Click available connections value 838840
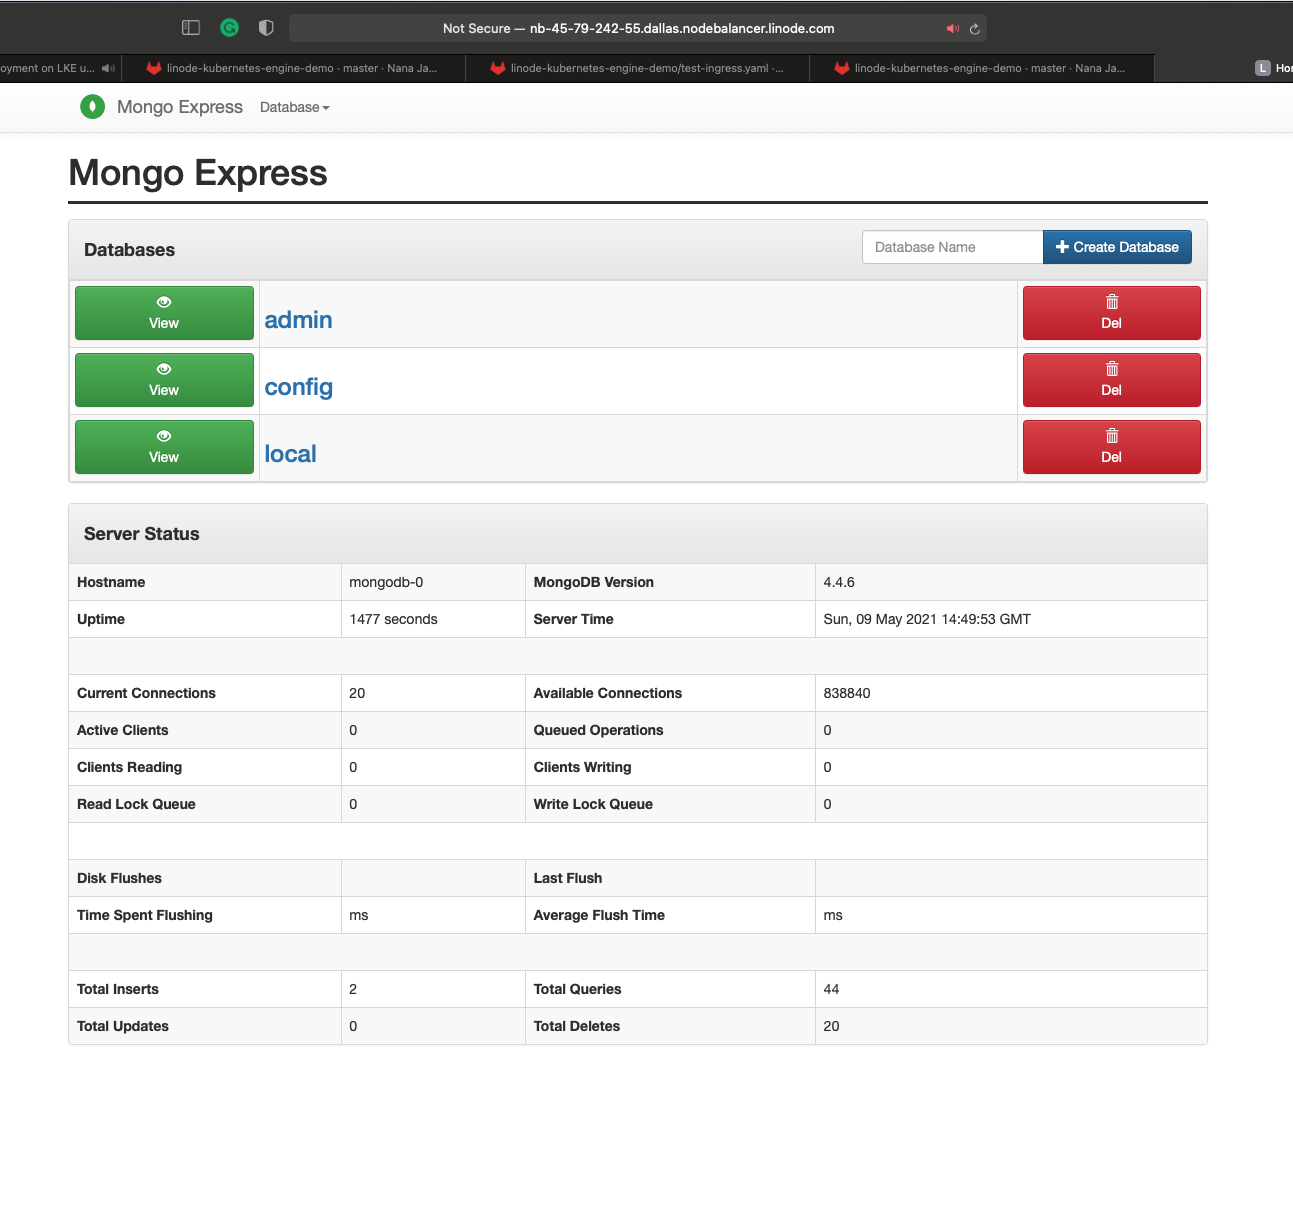 (x=847, y=693)
